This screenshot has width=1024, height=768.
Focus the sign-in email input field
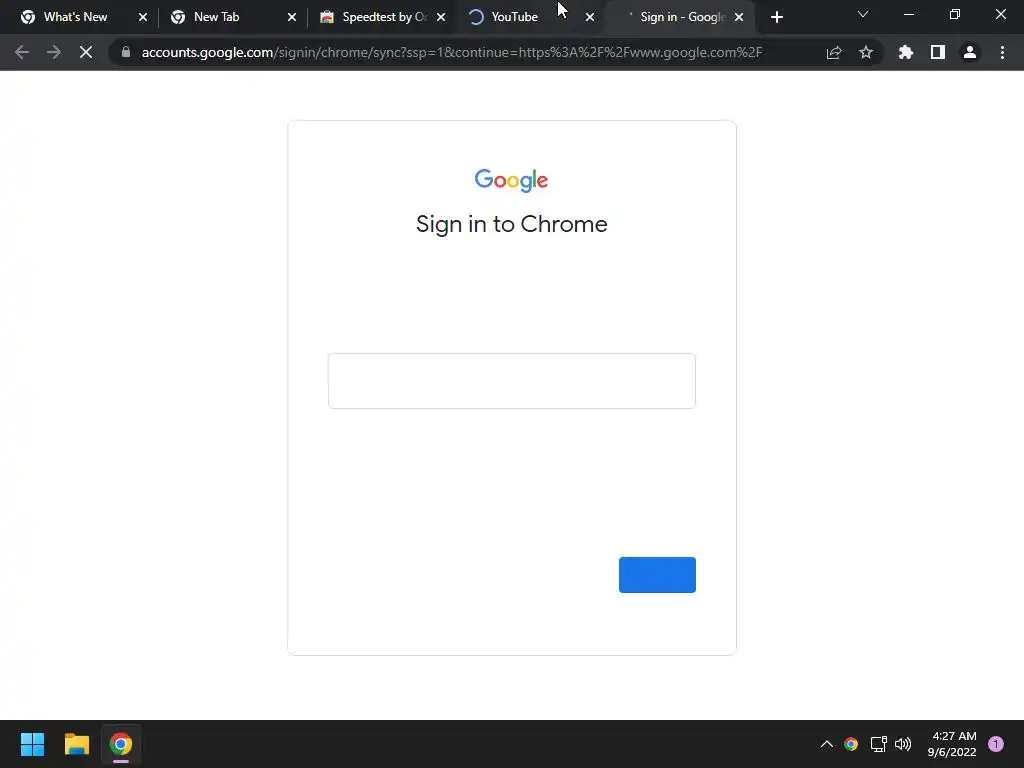coord(511,381)
